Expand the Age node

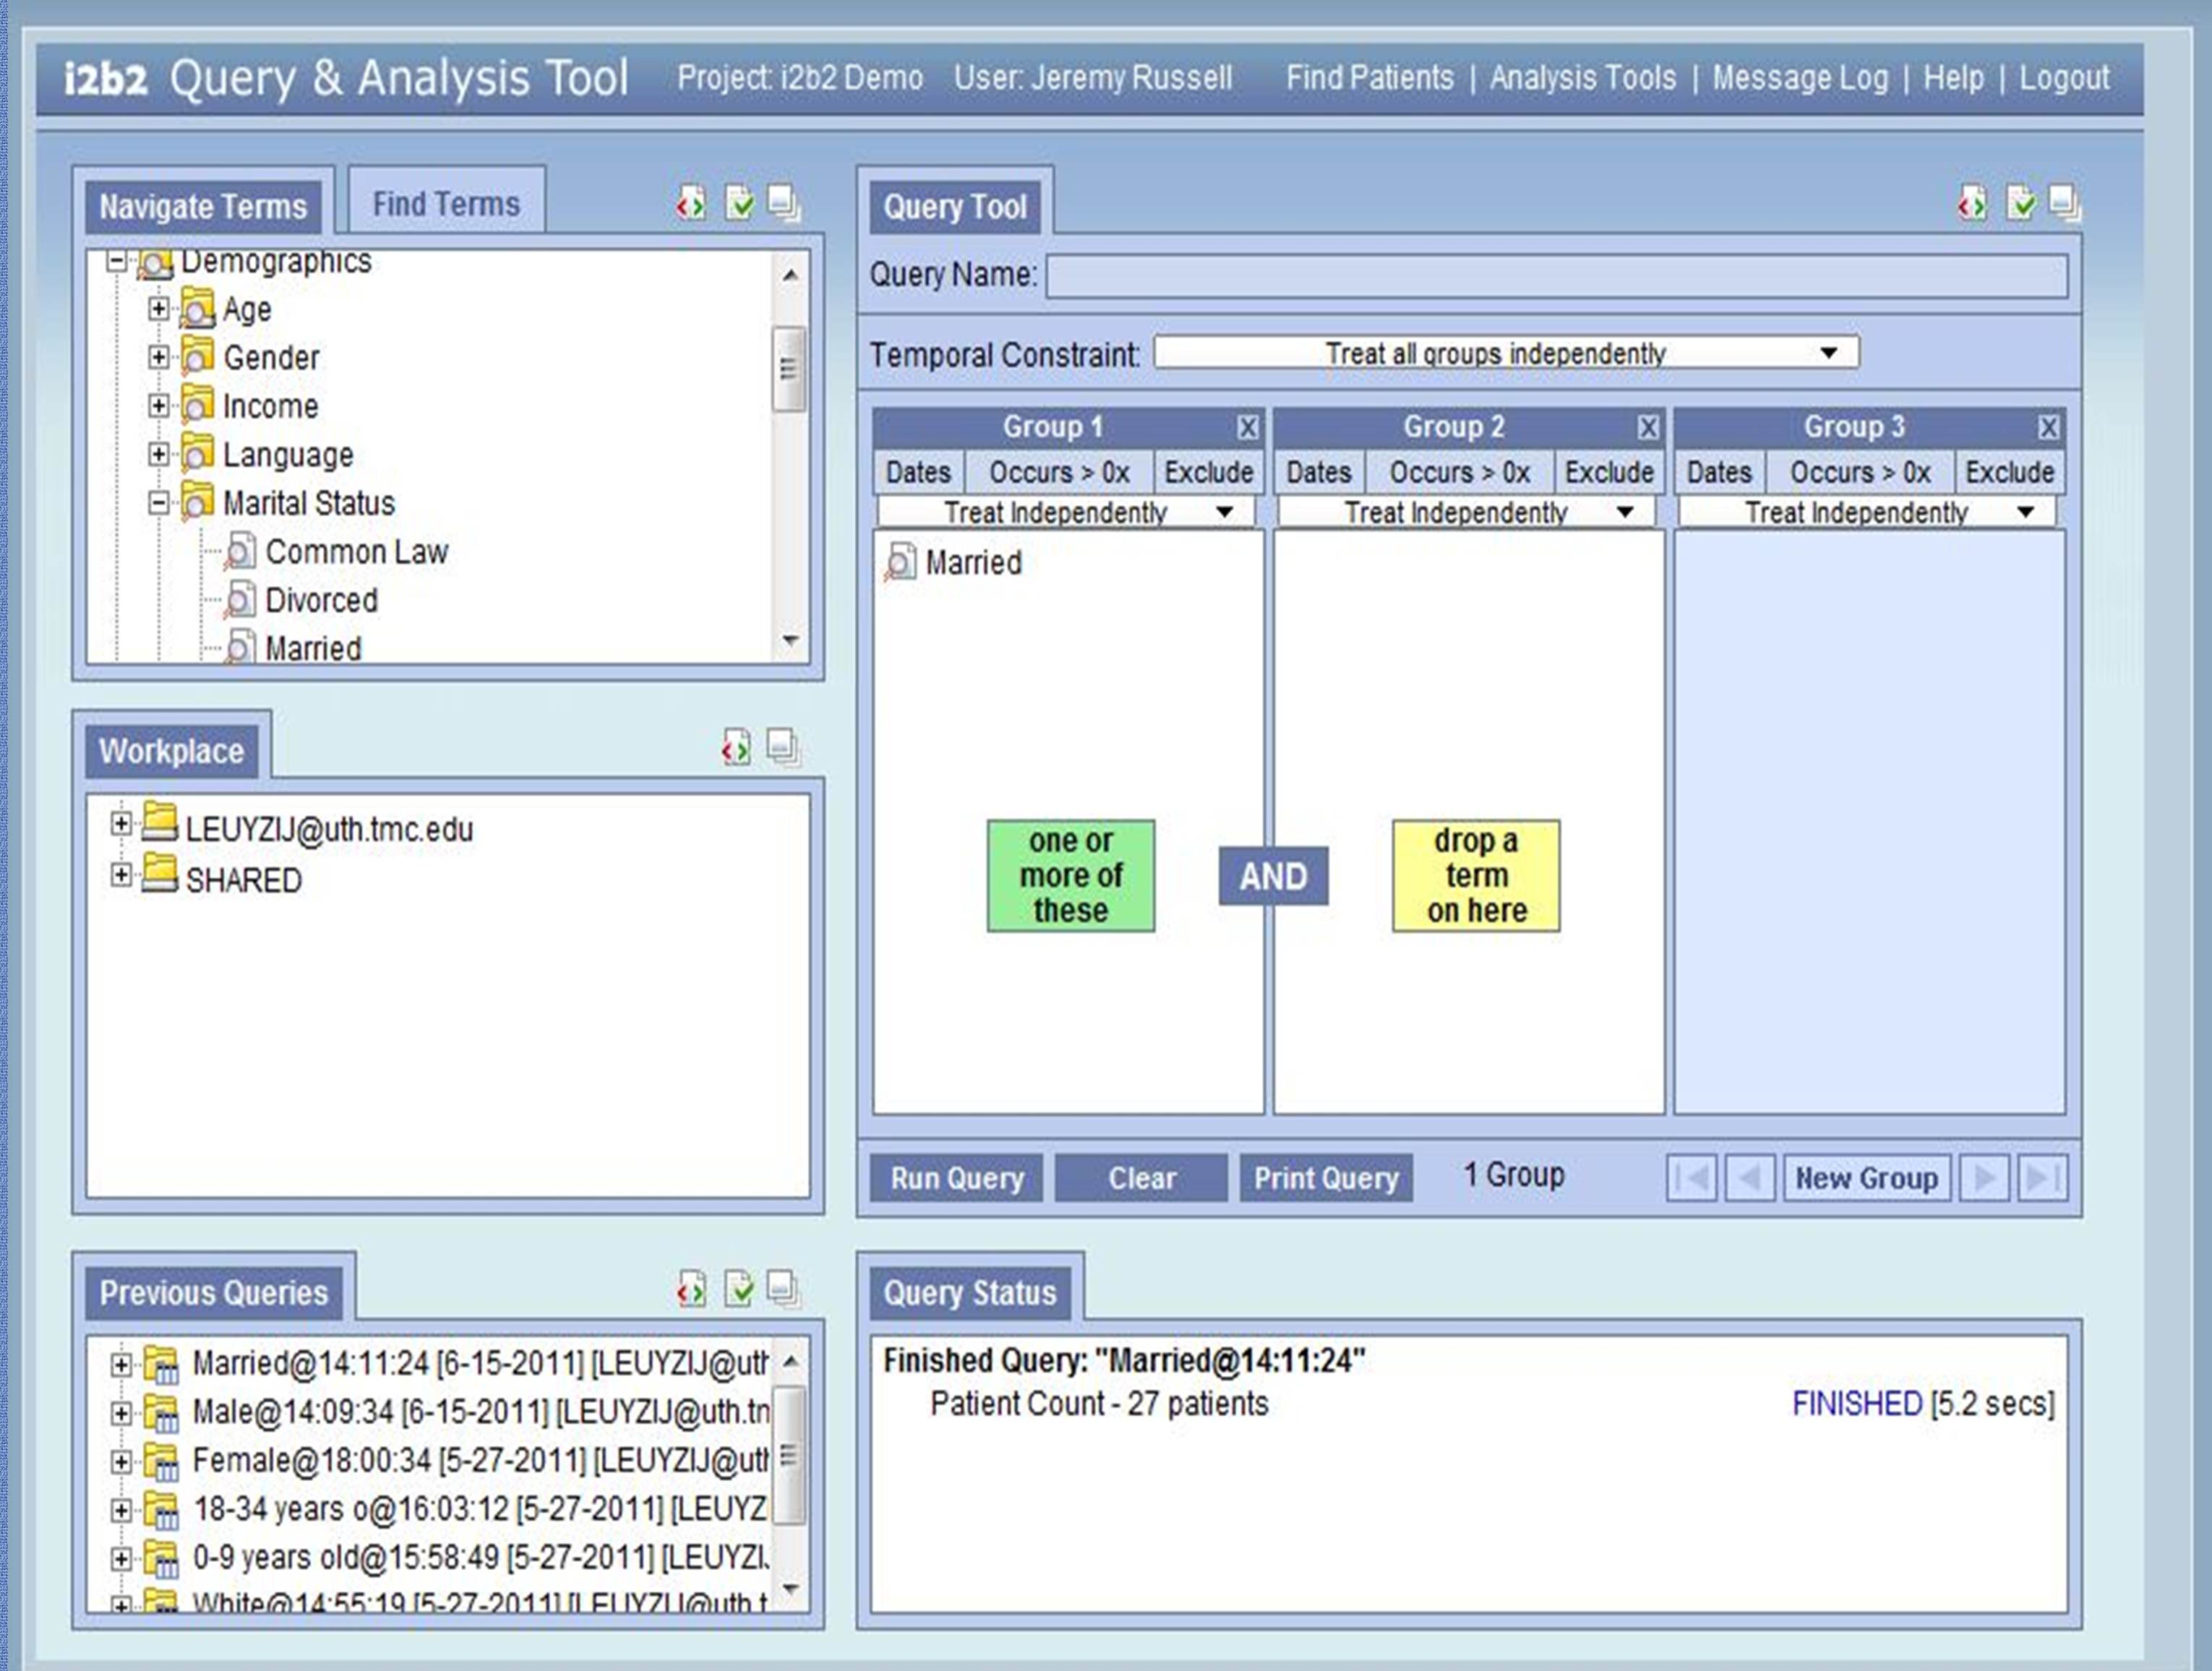pyautogui.click(x=158, y=308)
